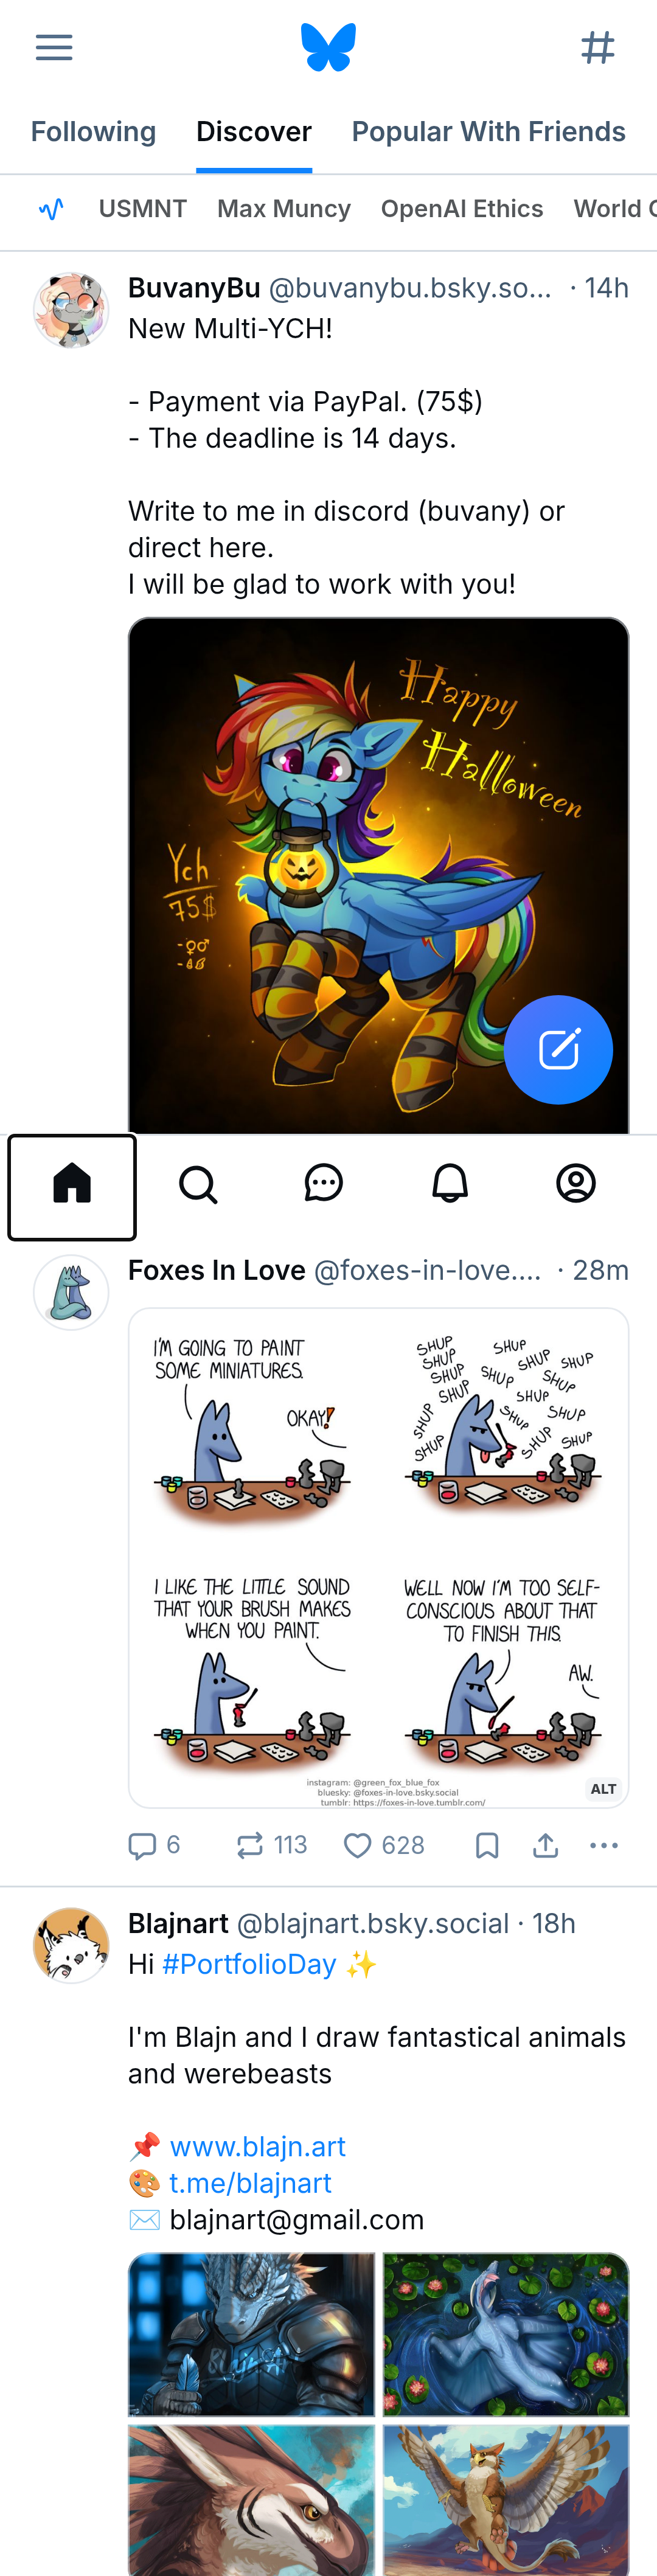Bookmark the Foxes In Love post
657x2576 pixels.
pyautogui.click(x=487, y=1845)
